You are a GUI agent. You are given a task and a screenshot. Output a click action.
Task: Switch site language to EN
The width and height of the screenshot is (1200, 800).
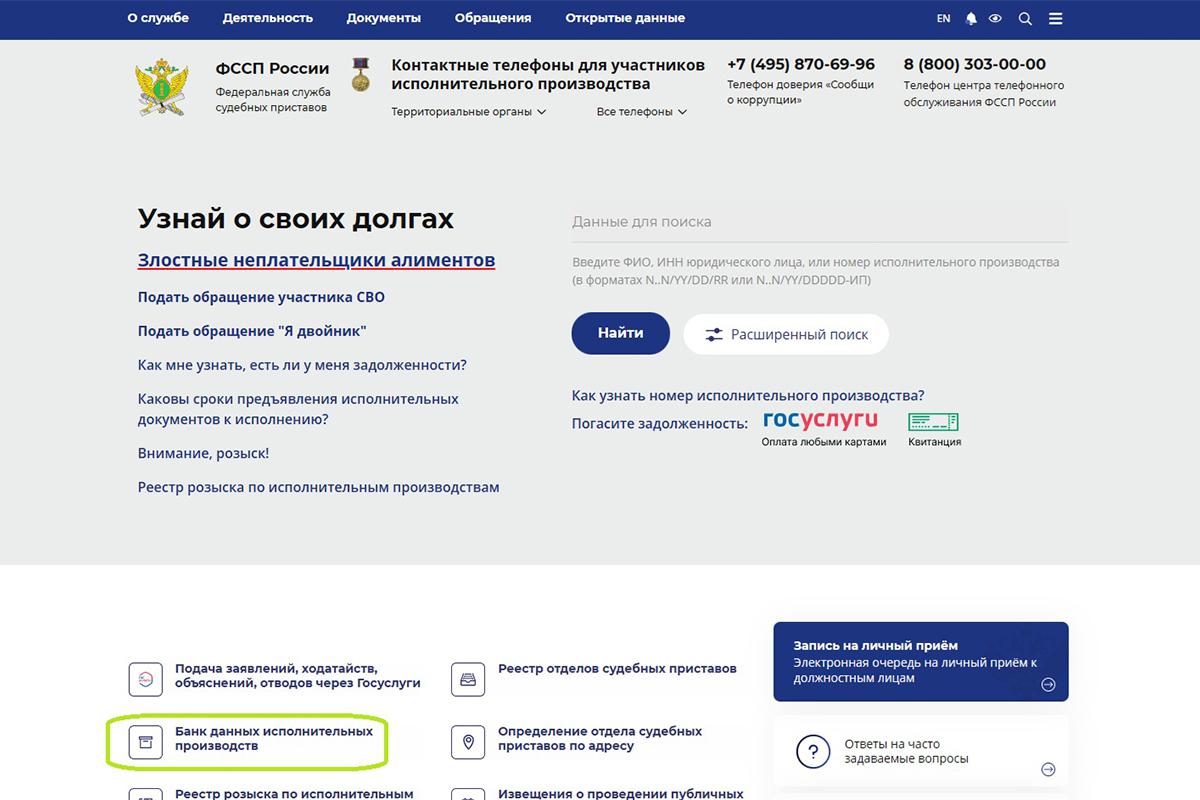coord(942,18)
